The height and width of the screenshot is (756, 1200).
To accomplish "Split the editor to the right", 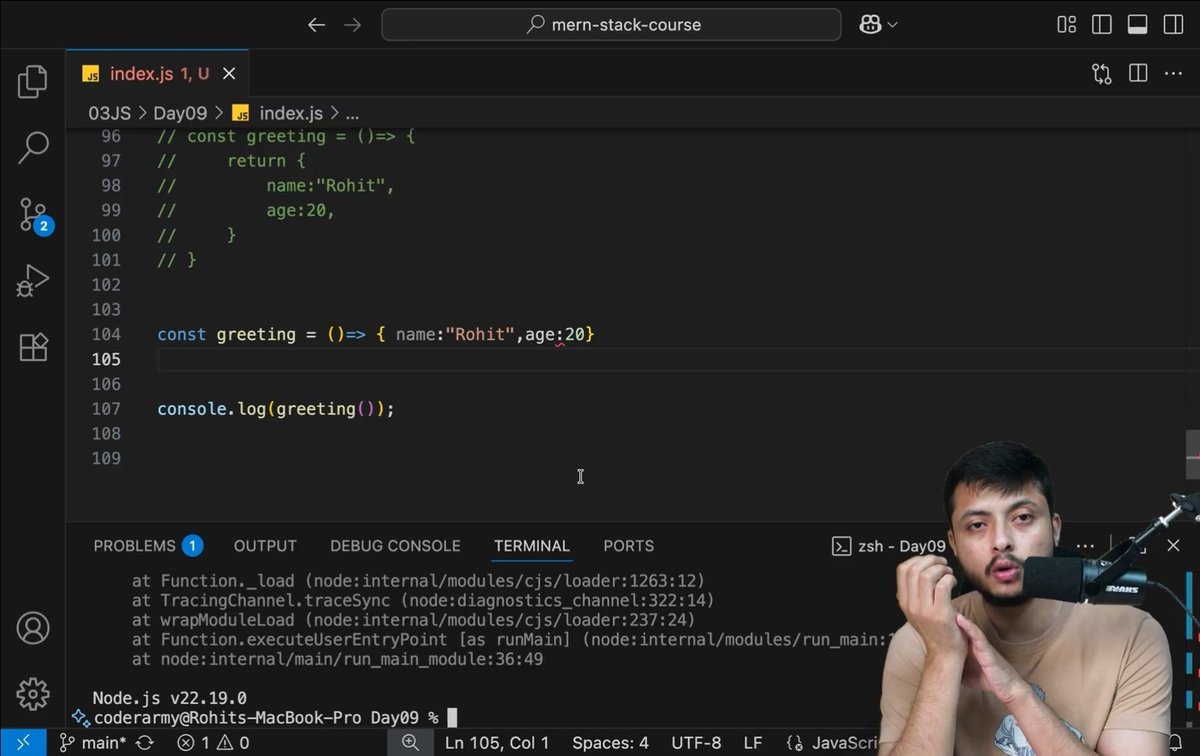I will [x=1138, y=73].
